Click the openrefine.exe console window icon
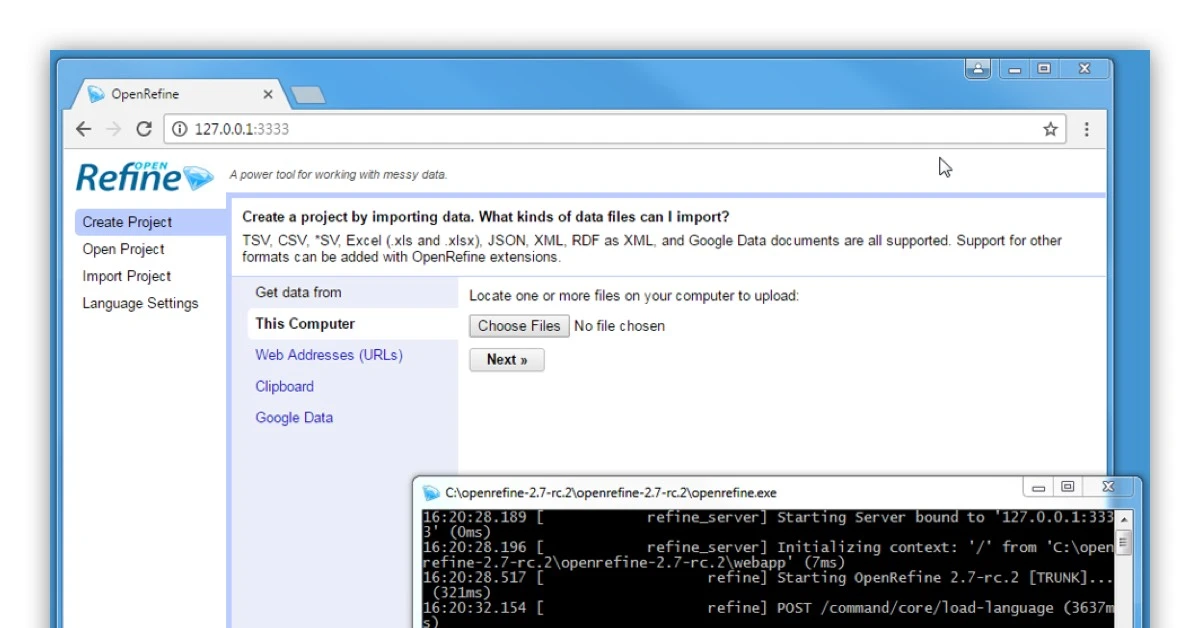This screenshot has width=1200, height=628. coord(431,492)
